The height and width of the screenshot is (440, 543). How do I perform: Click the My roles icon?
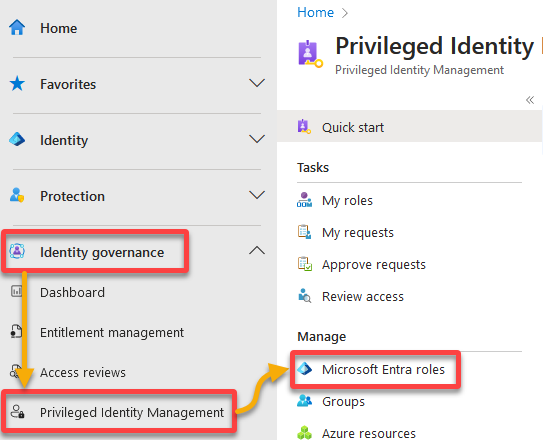[x=304, y=200]
